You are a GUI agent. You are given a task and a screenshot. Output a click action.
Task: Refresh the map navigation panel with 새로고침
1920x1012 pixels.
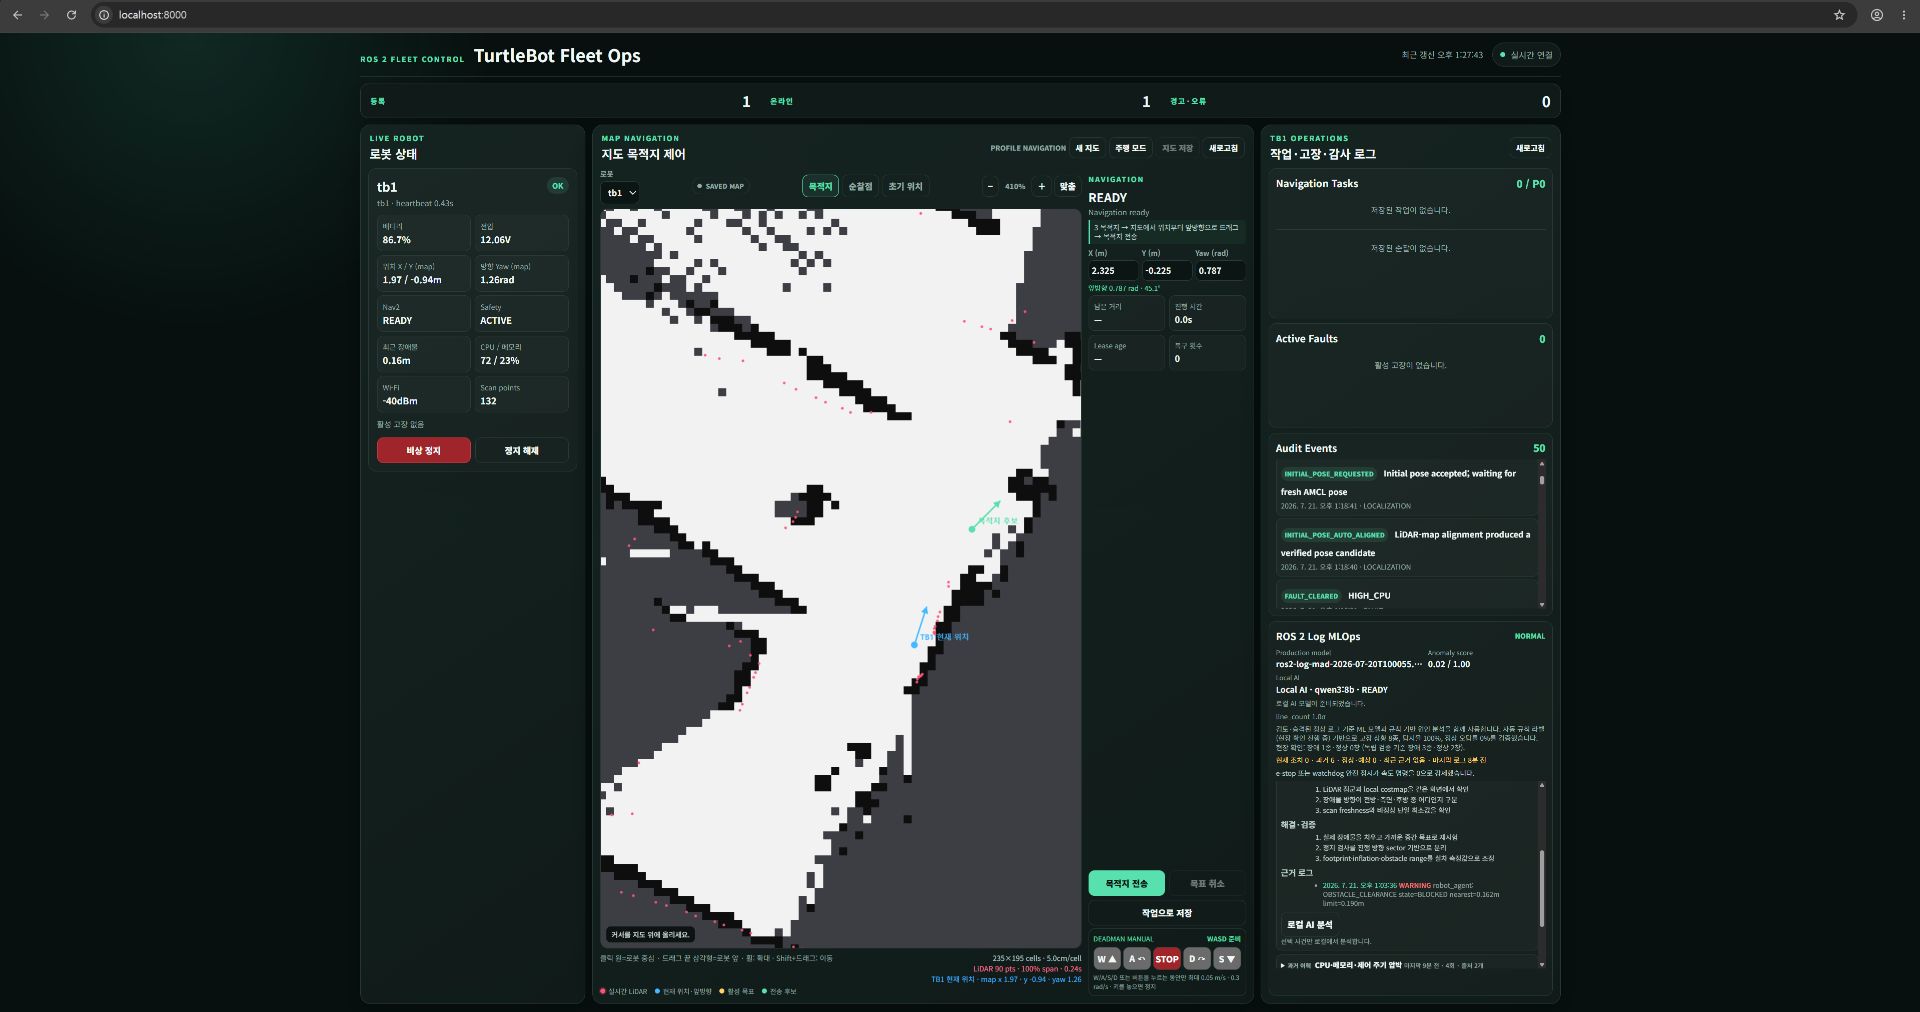(1223, 148)
